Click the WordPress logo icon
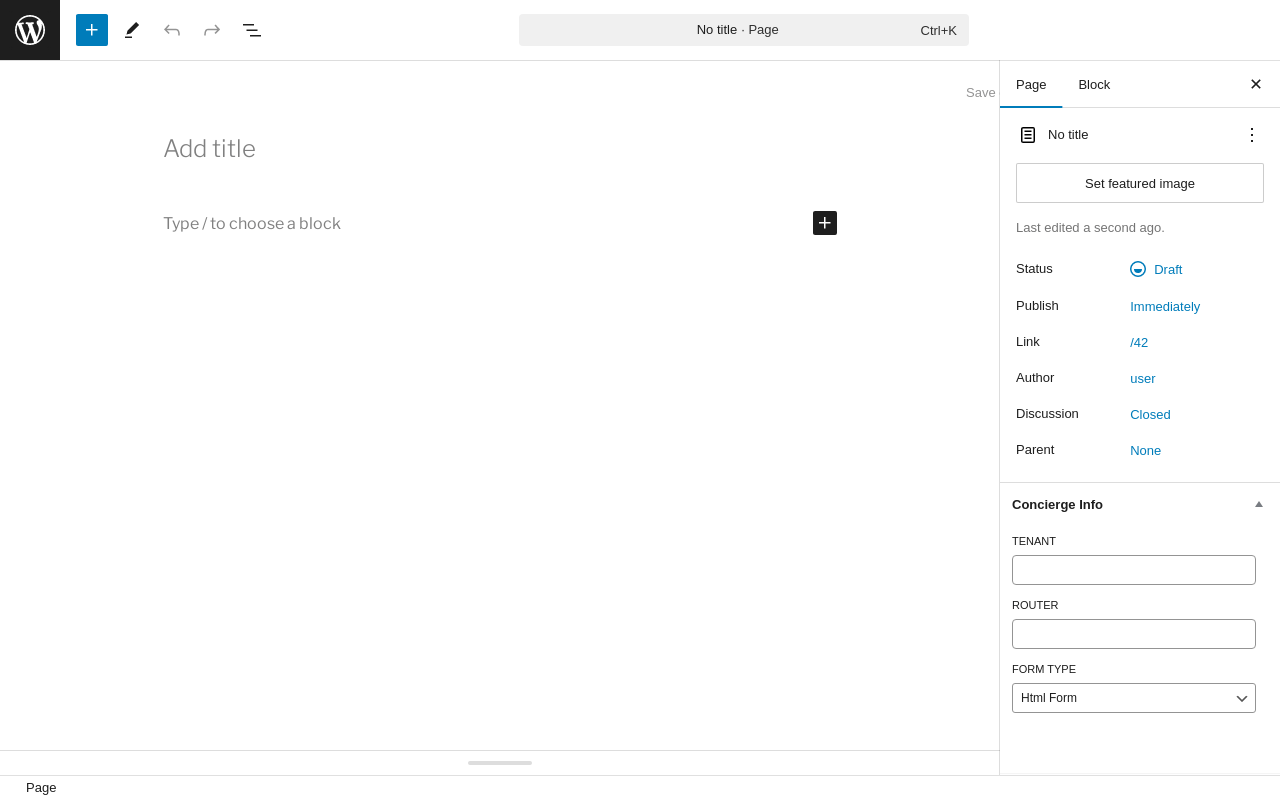This screenshot has height=800, width=1280. [30, 30]
